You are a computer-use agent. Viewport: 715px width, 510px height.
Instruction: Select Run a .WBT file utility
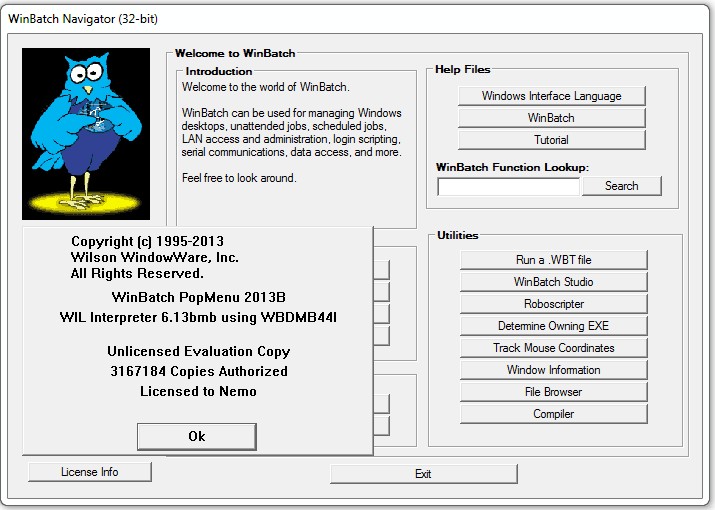point(554,260)
